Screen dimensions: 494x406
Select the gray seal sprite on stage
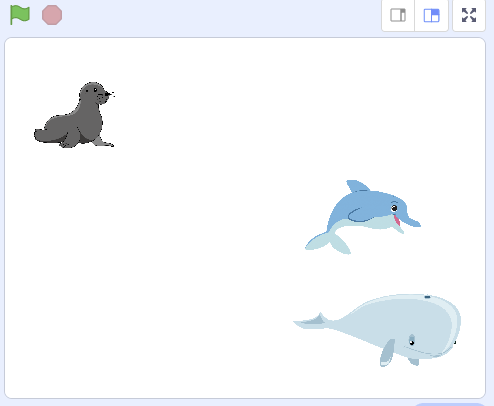click(x=74, y=115)
